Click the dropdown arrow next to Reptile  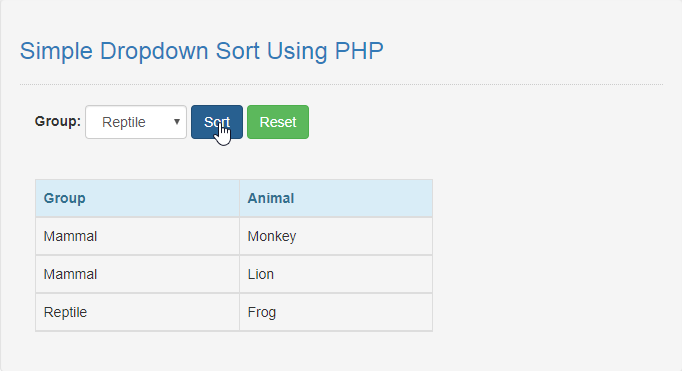[177, 122]
